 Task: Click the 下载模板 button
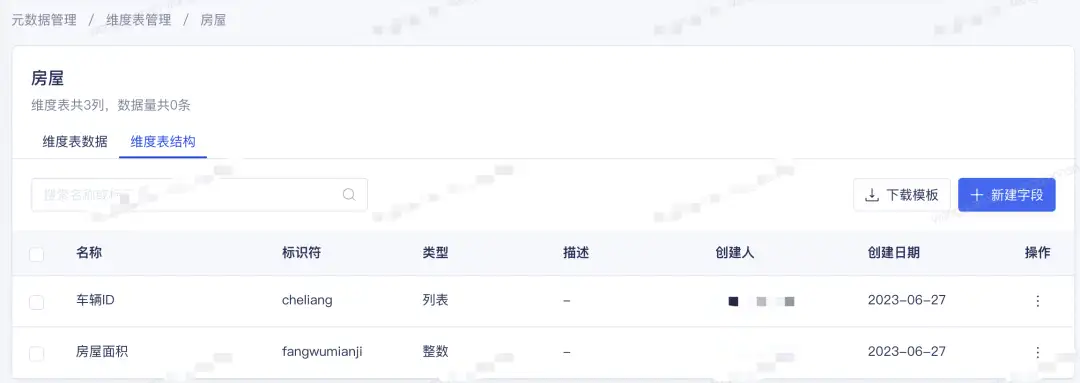(x=902, y=195)
